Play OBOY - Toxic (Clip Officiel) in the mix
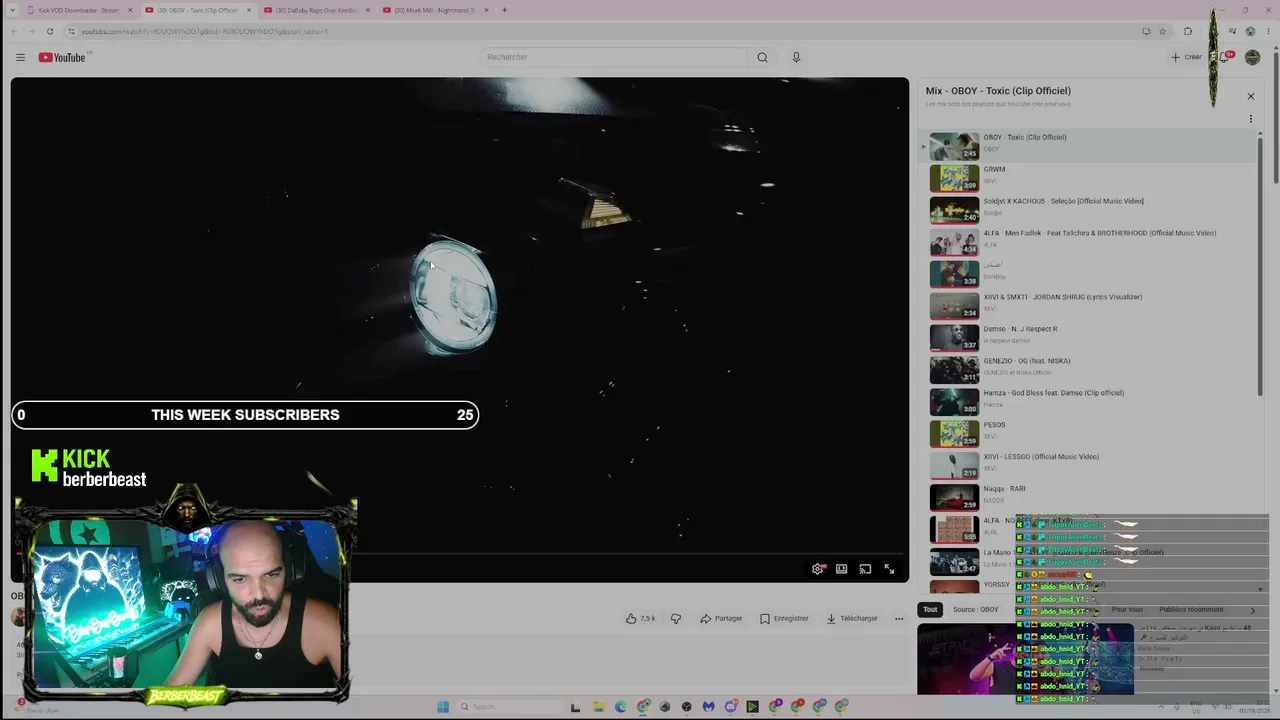The width and height of the screenshot is (1280, 720). [x=1088, y=146]
